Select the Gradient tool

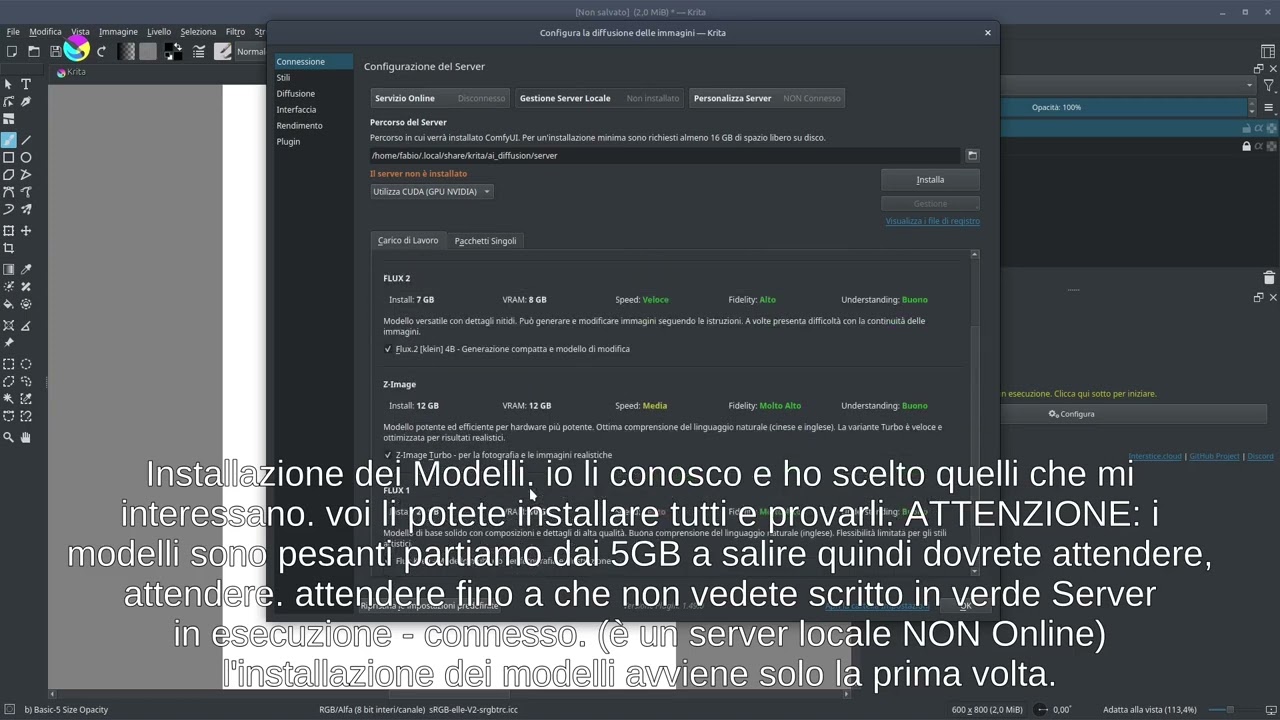(9, 270)
